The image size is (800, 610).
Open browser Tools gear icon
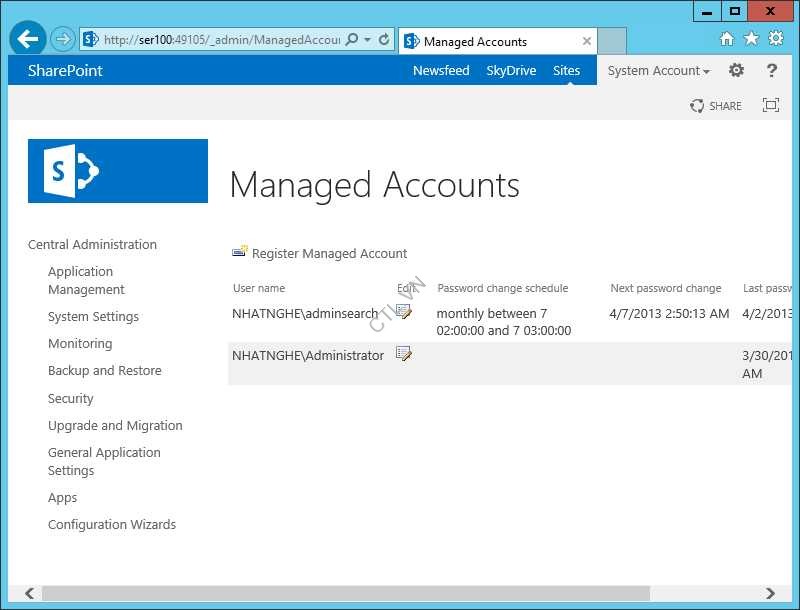[x=776, y=38]
